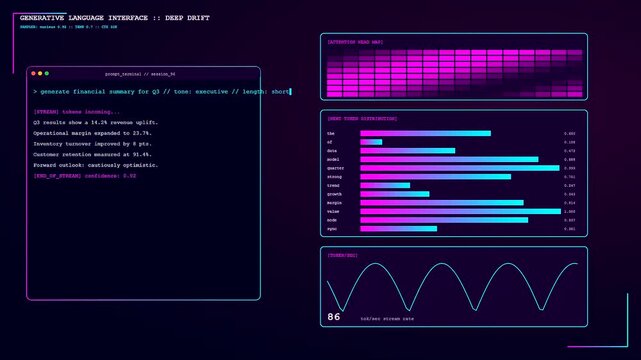The image size is (641, 360).
Task: Click the 'of' token label
Action: click(x=329, y=142)
